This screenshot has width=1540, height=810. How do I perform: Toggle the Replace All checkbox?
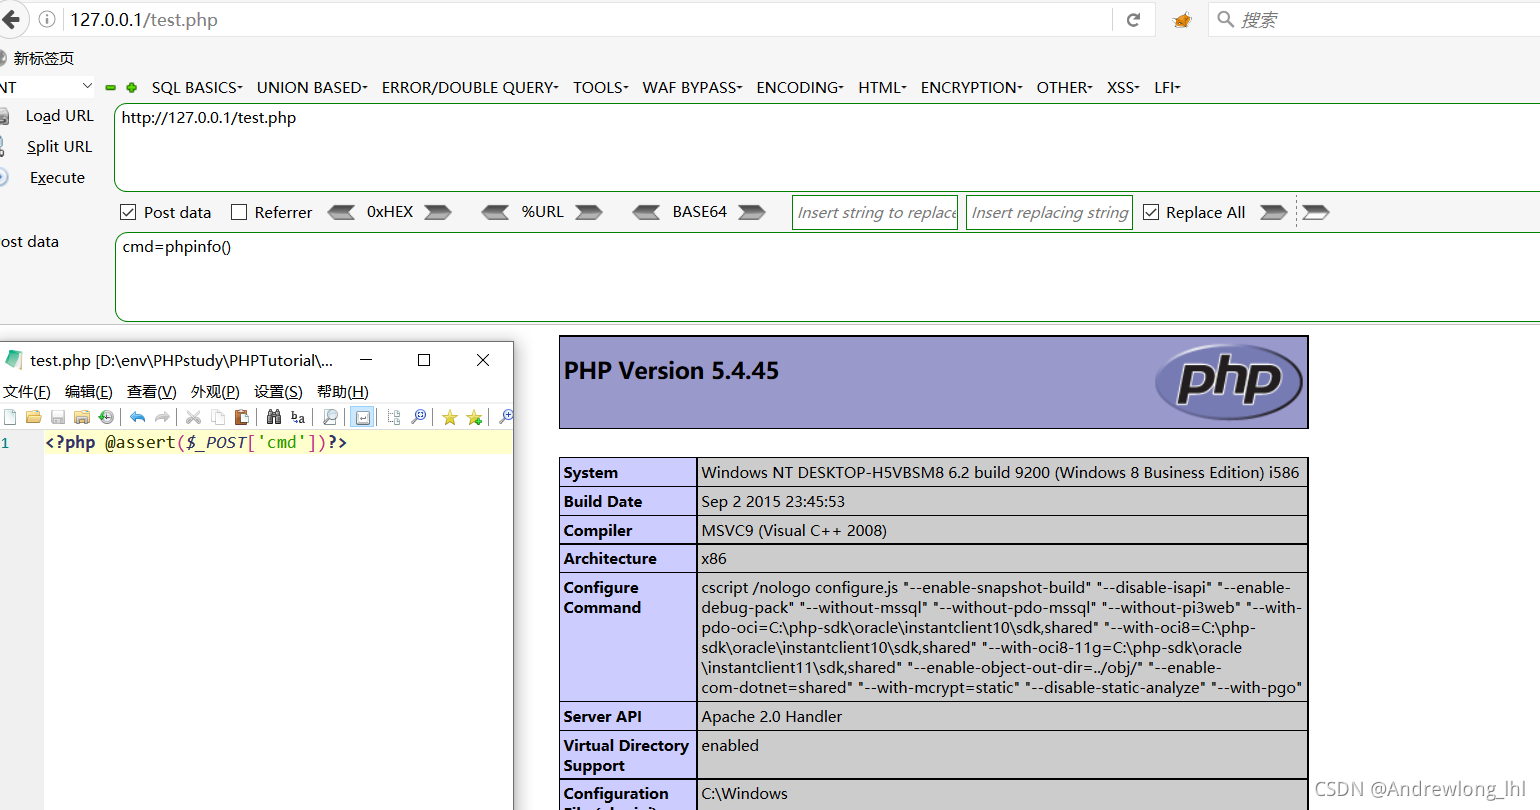click(x=1151, y=212)
